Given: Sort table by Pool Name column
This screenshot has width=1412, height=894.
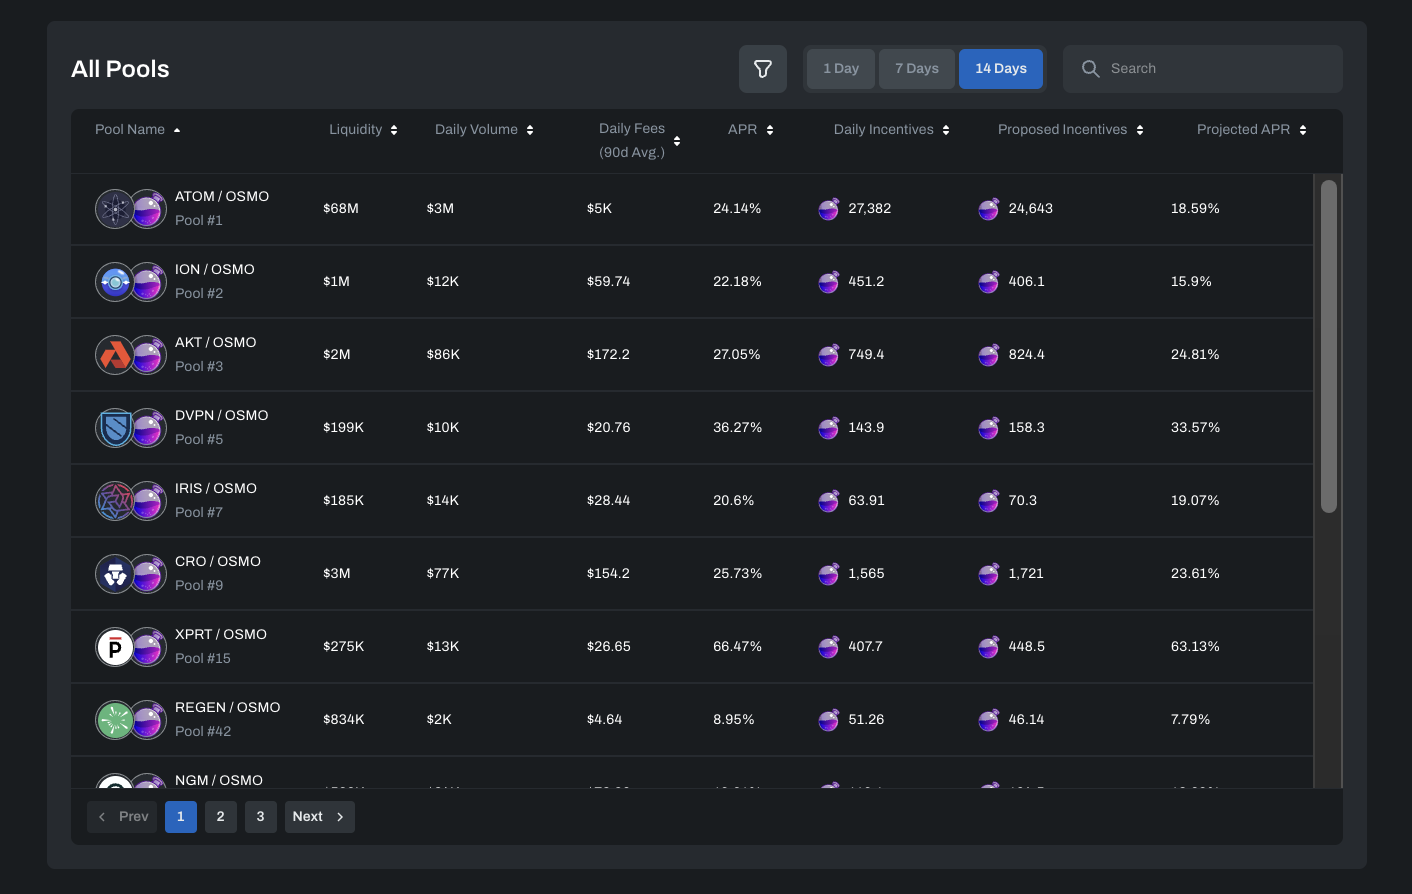Looking at the screenshot, I should pos(138,130).
